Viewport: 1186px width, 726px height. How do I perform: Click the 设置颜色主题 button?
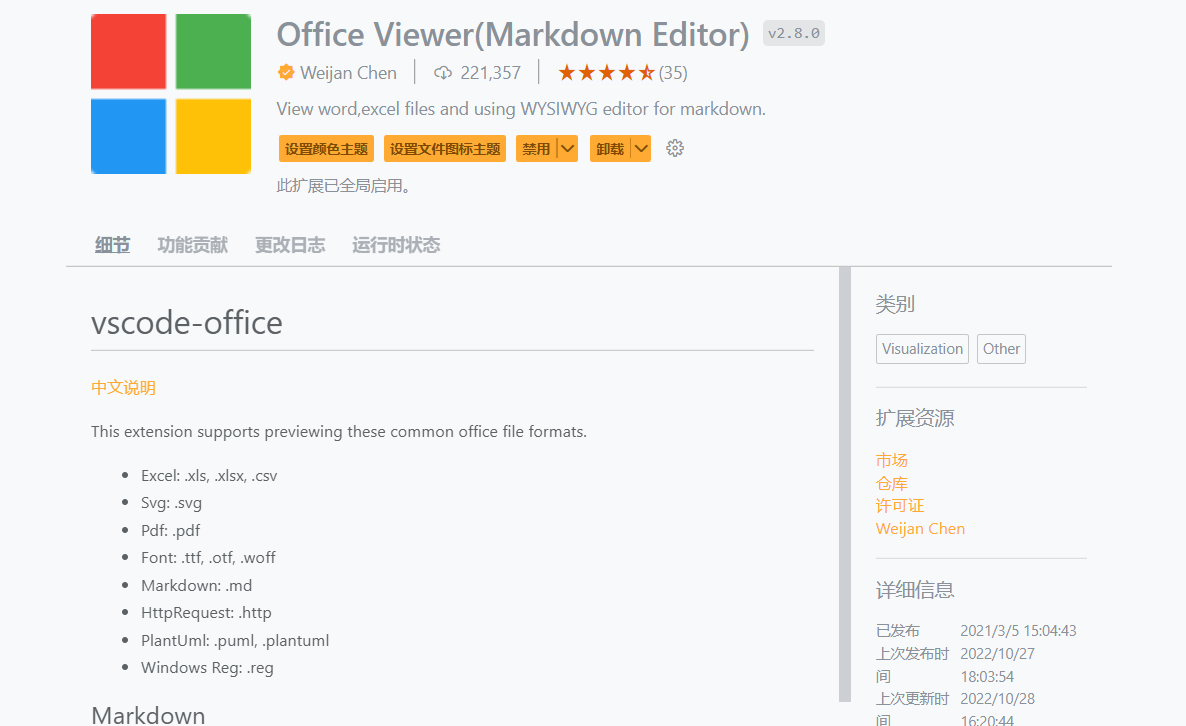pos(326,149)
